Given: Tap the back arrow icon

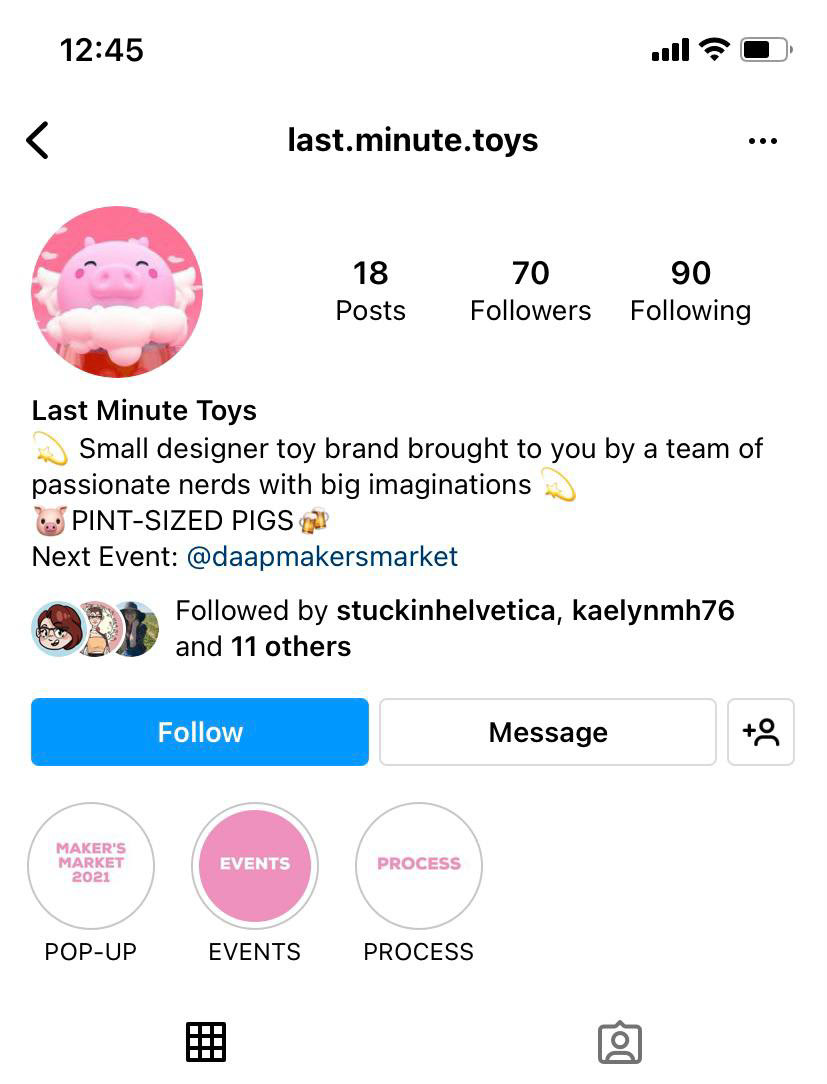Looking at the screenshot, I should point(37,140).
